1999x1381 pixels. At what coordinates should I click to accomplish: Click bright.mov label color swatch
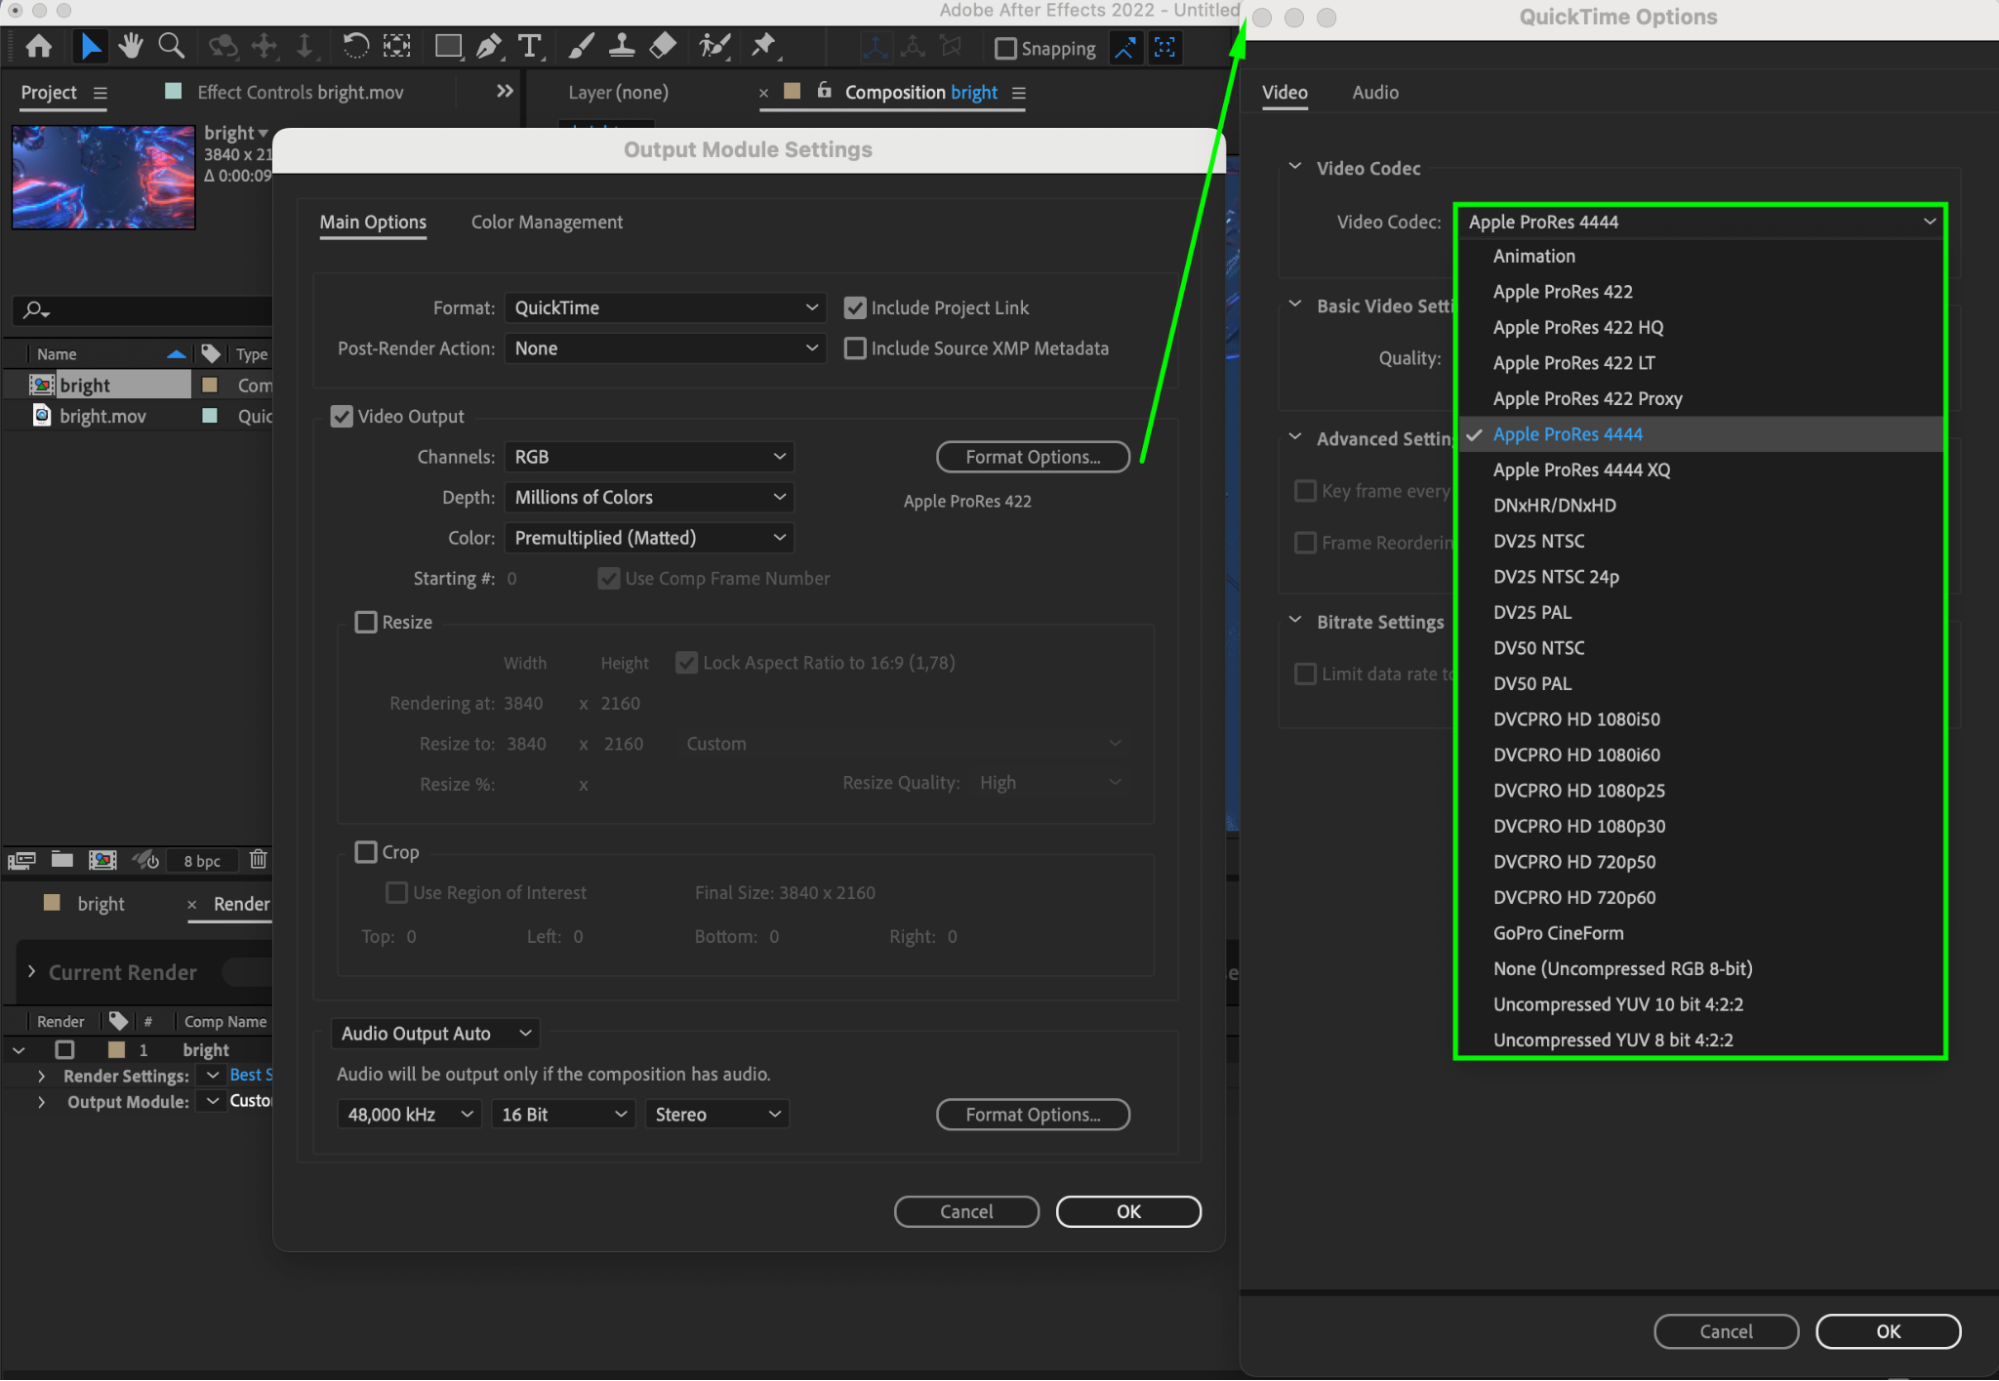click(210, 416)
